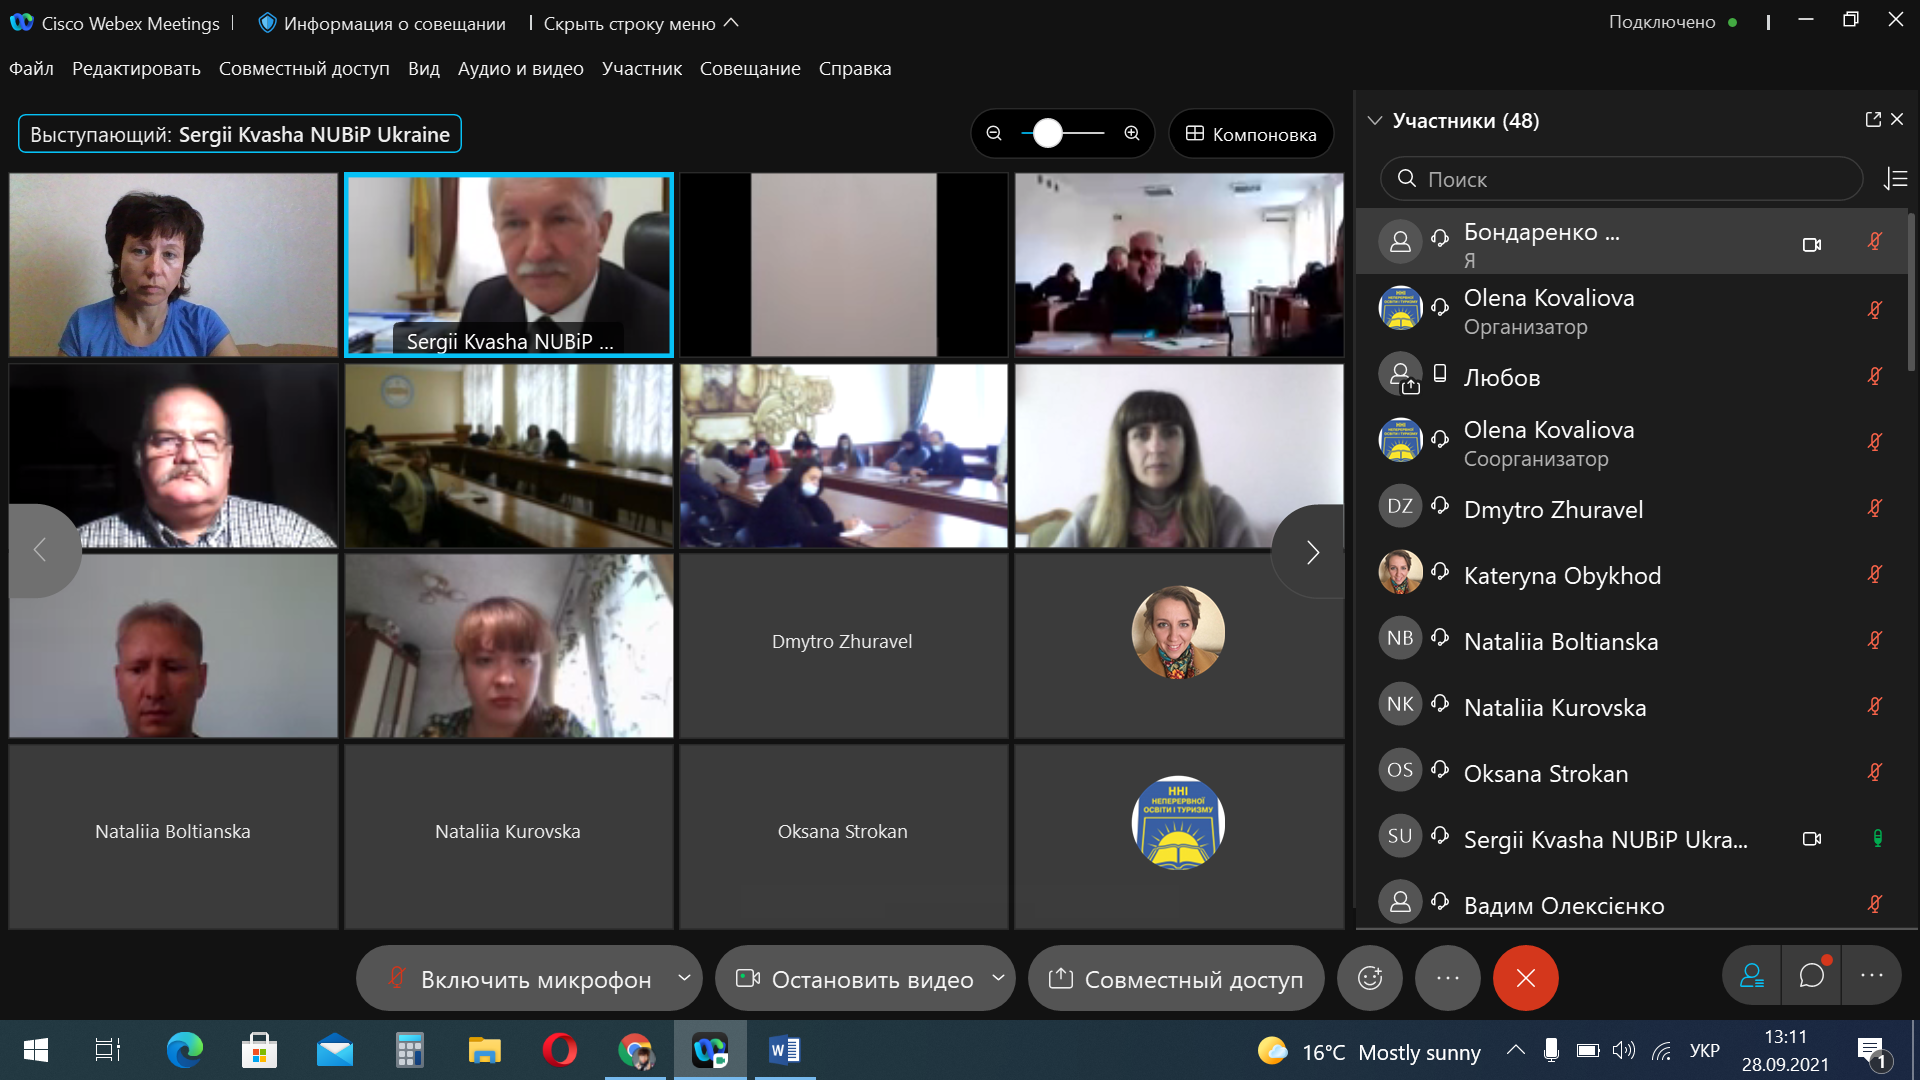1920x1080 pixels.
Task: Open the Аудио и видео menu
Action: click(520, 68)
